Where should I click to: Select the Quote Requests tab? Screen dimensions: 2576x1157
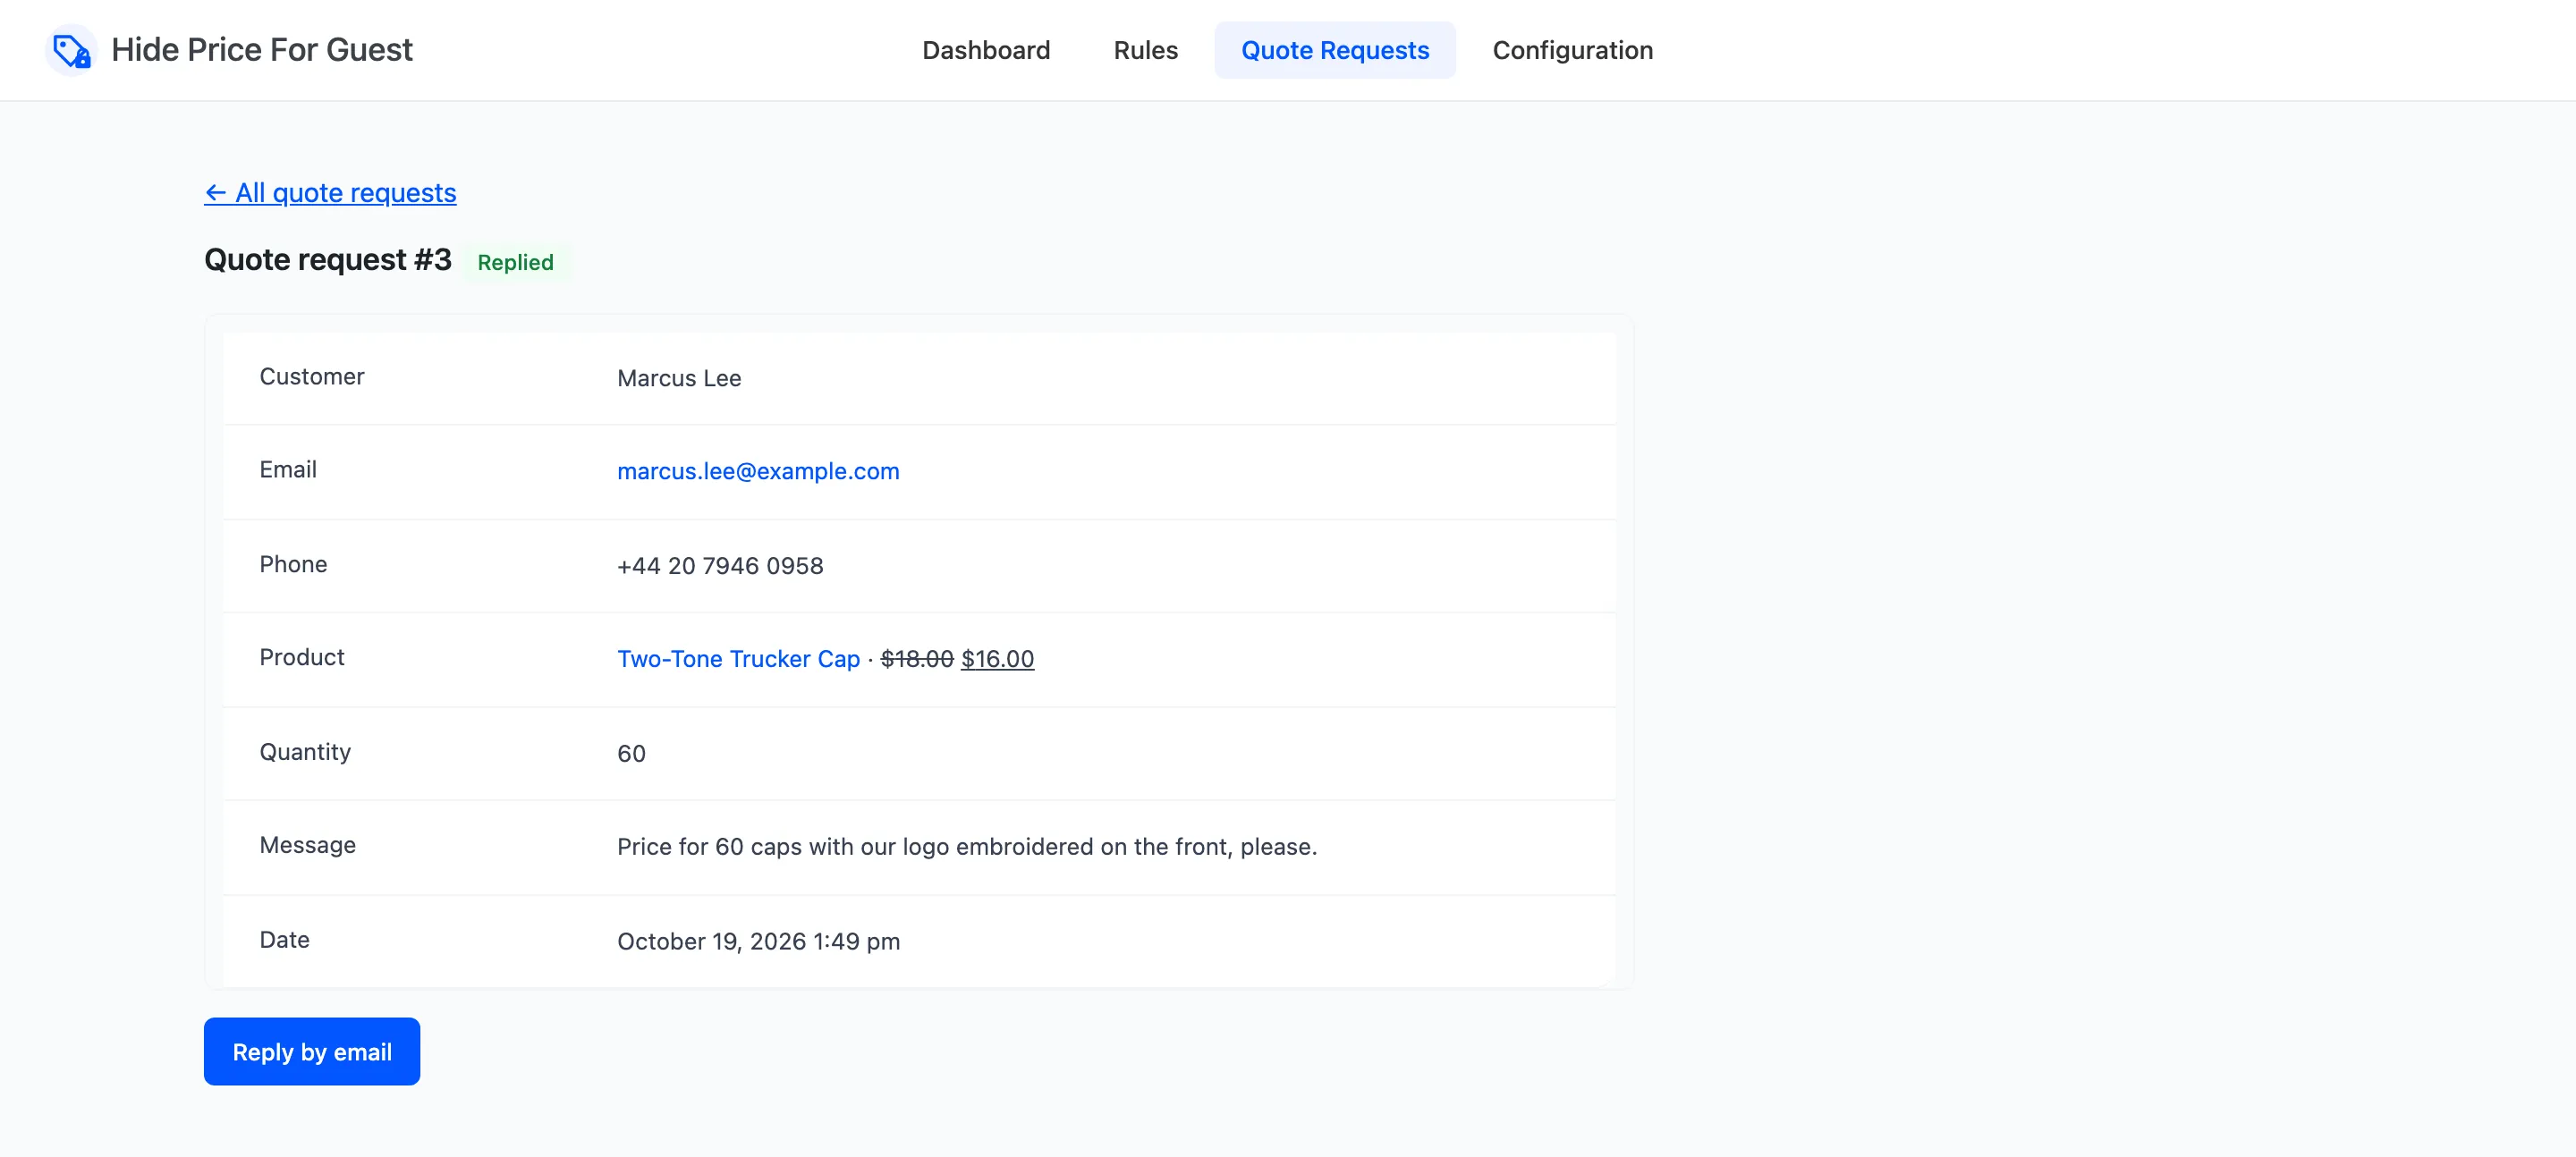tap(1335, 50)
